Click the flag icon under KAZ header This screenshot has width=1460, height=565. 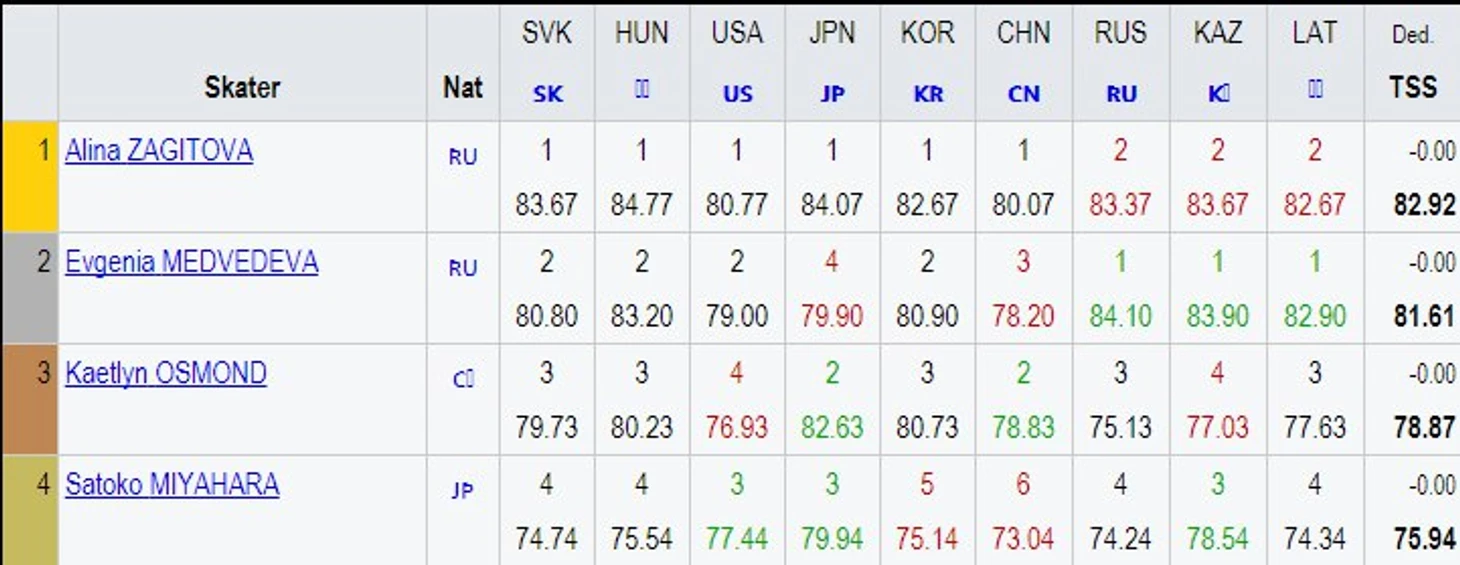[x=1217, y=94]
